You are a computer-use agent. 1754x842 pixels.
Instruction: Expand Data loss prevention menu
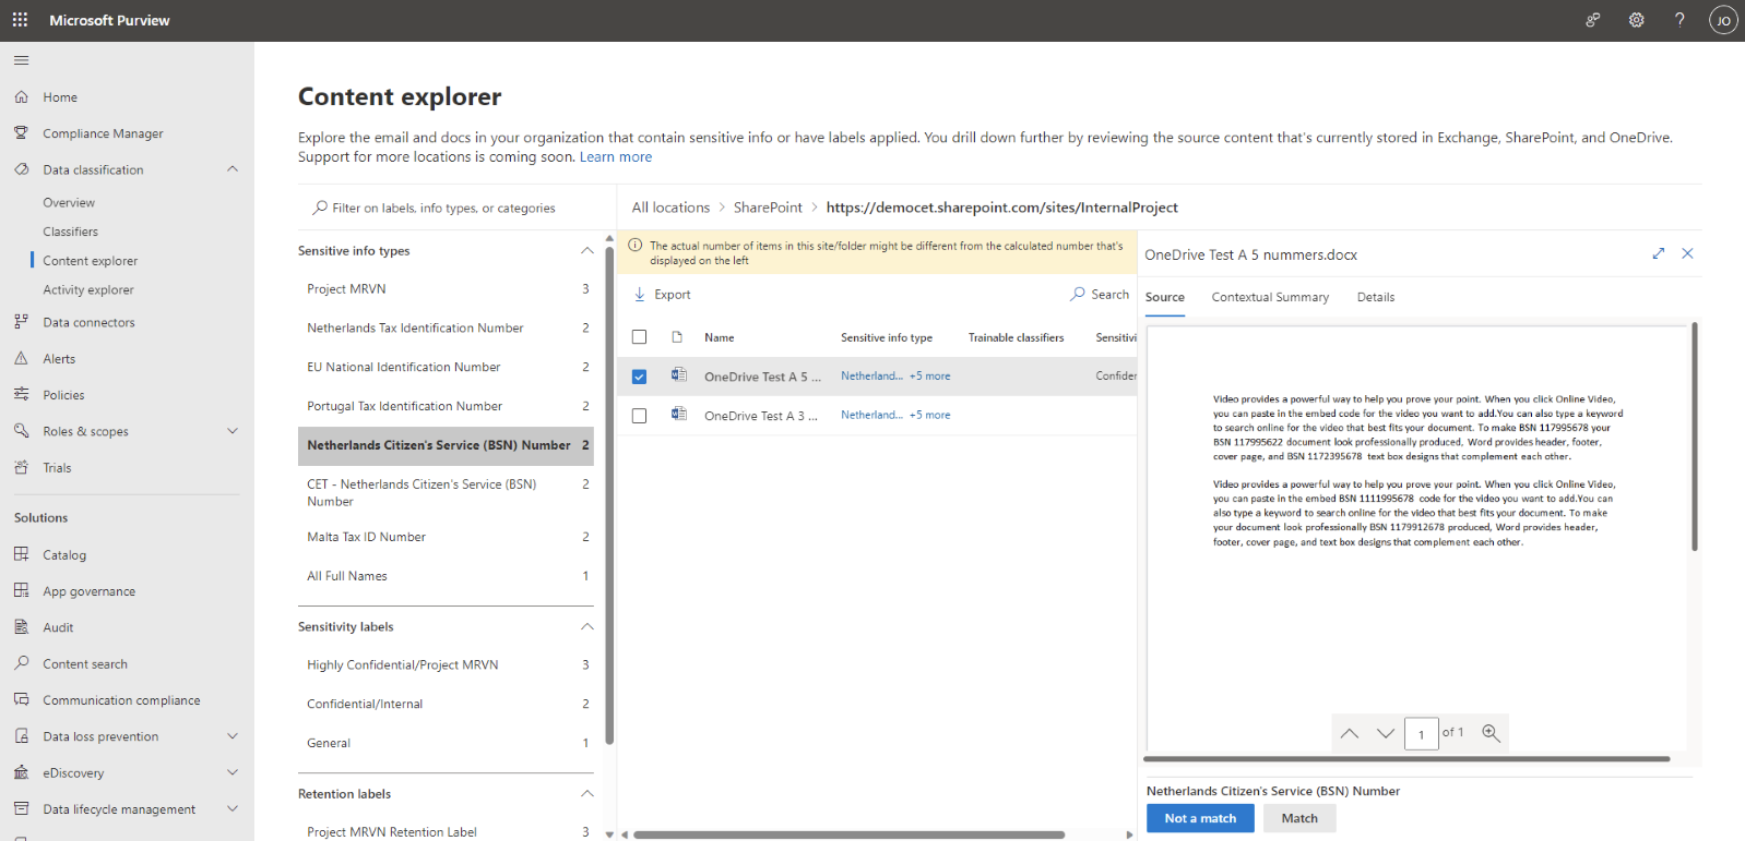coord(233,736)
